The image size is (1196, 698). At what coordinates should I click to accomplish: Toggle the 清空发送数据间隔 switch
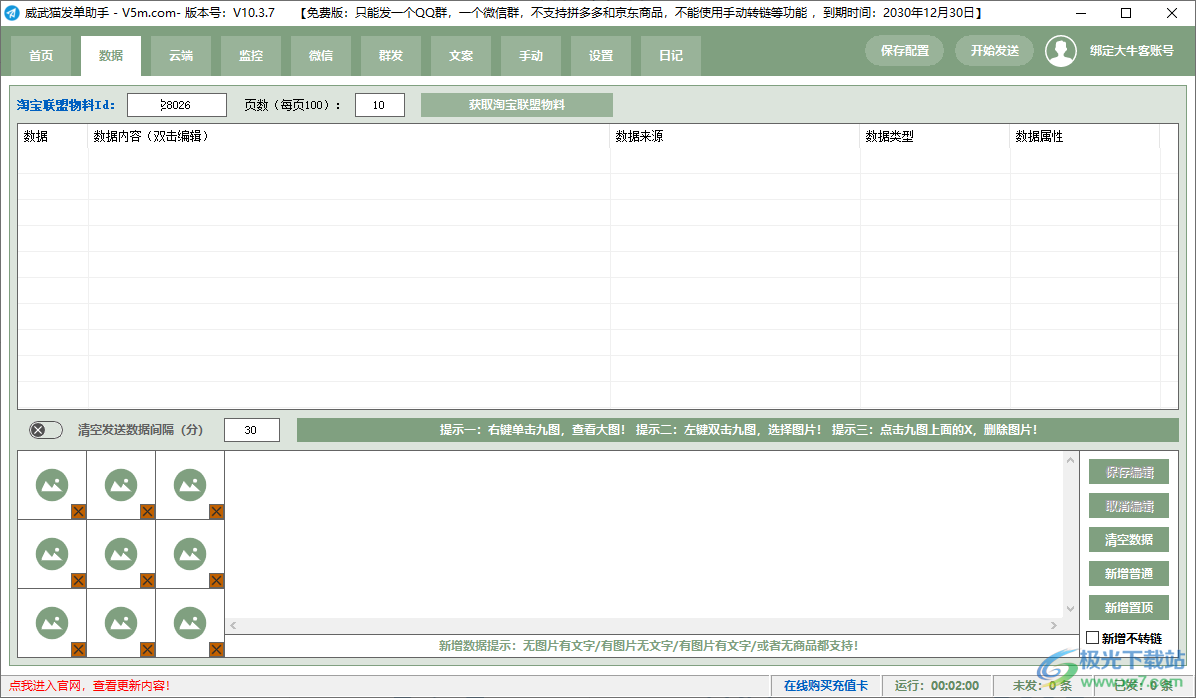46,430
